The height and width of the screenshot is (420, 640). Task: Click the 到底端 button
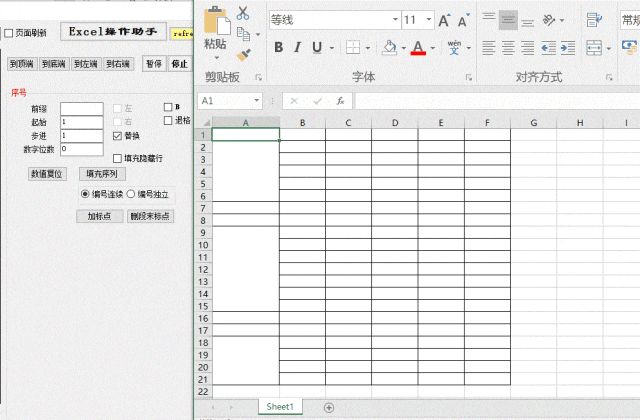(54, 64)
